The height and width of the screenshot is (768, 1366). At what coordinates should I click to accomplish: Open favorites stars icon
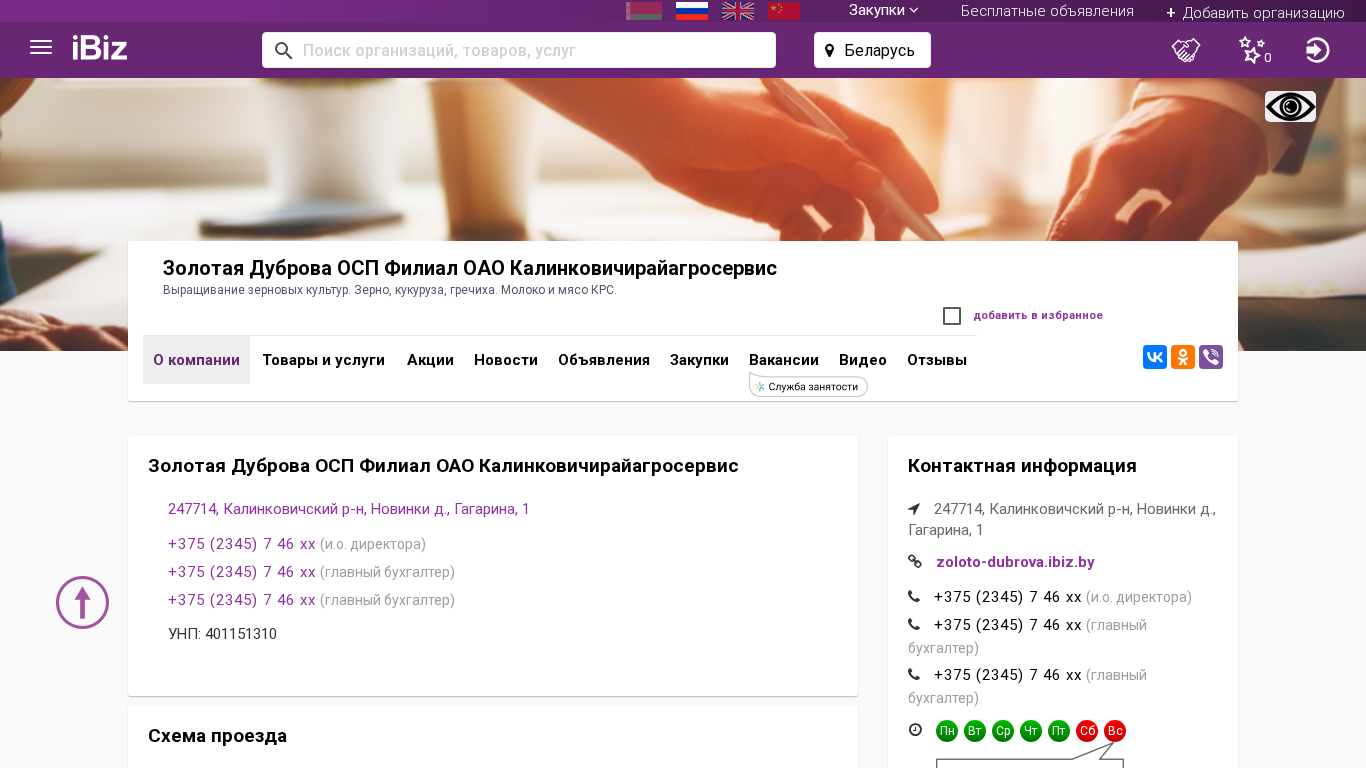coord(1252,50)
